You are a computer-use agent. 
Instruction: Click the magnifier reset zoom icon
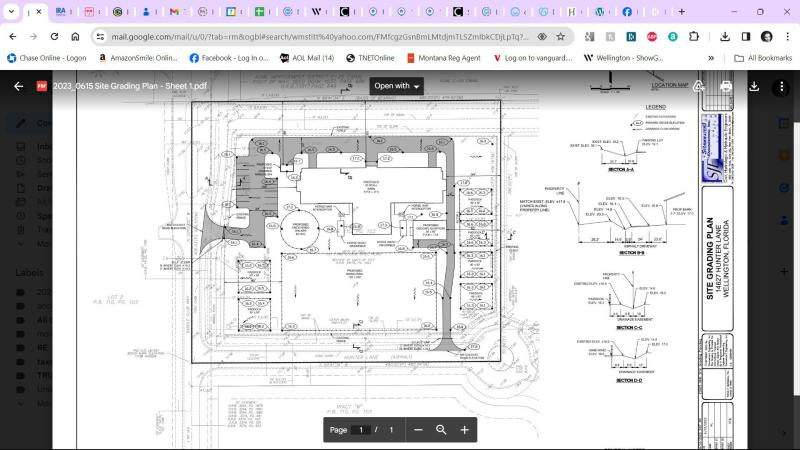pyautogui.click(x=441, y=429)
